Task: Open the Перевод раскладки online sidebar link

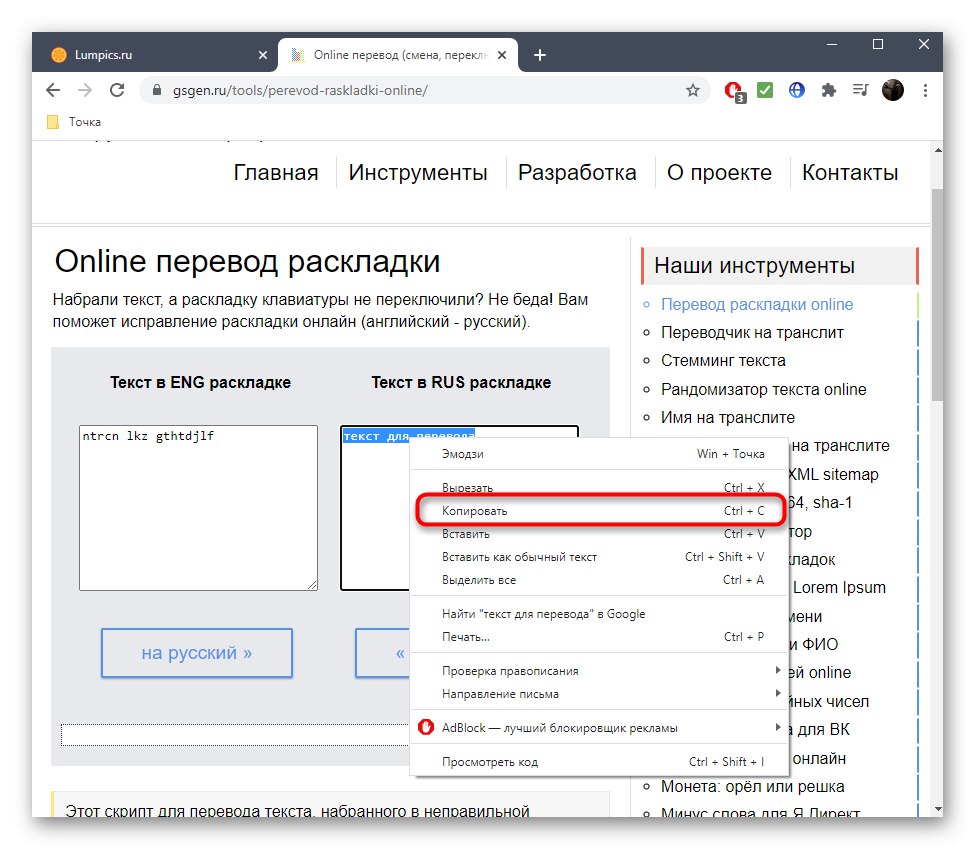Action: click(x=757, y=304)
